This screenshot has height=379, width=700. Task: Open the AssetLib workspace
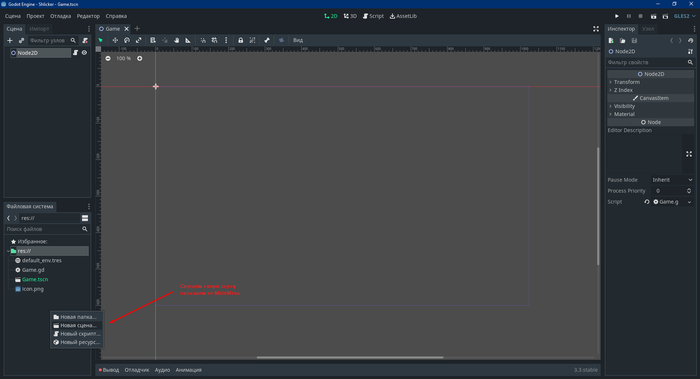[403, 16]
